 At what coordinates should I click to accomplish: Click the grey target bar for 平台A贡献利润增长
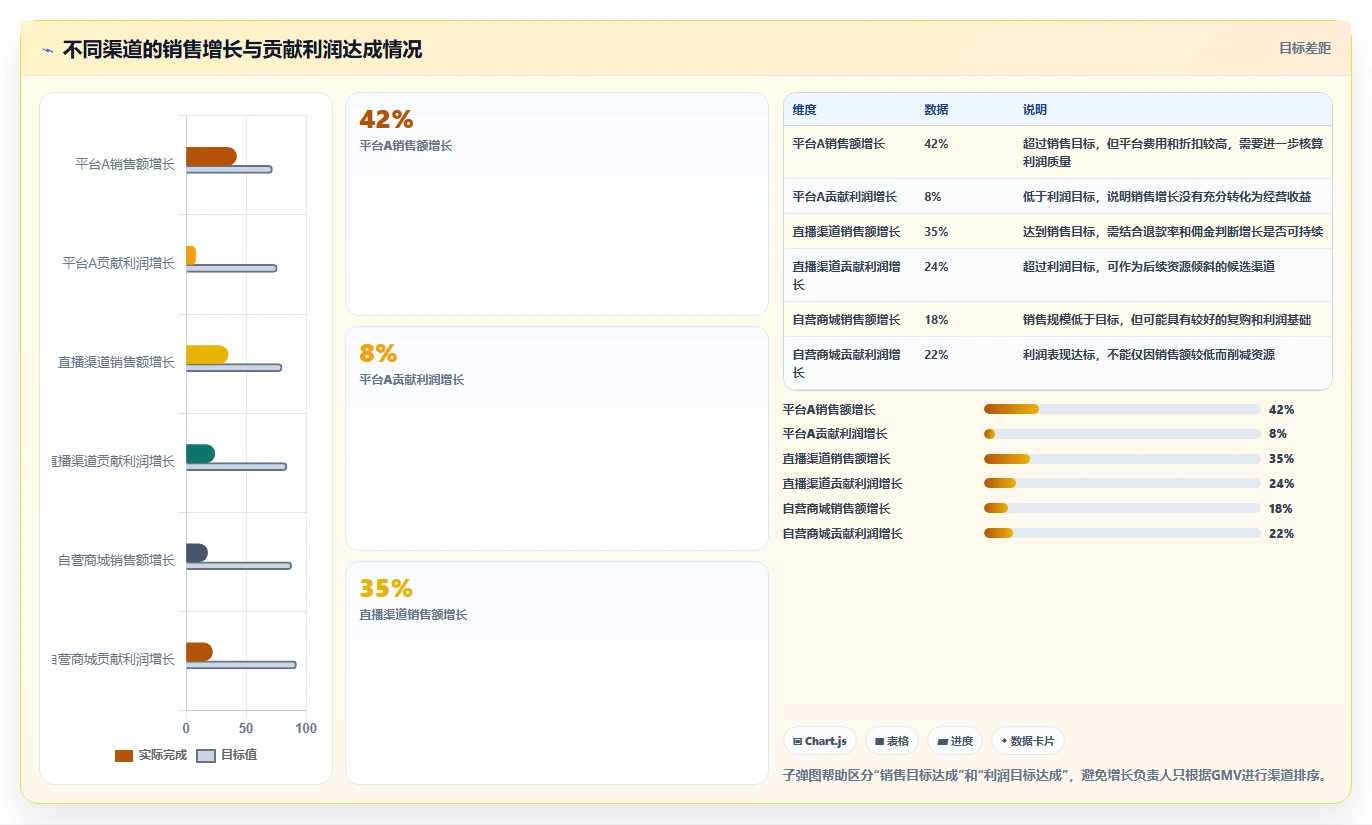(231, 268)
